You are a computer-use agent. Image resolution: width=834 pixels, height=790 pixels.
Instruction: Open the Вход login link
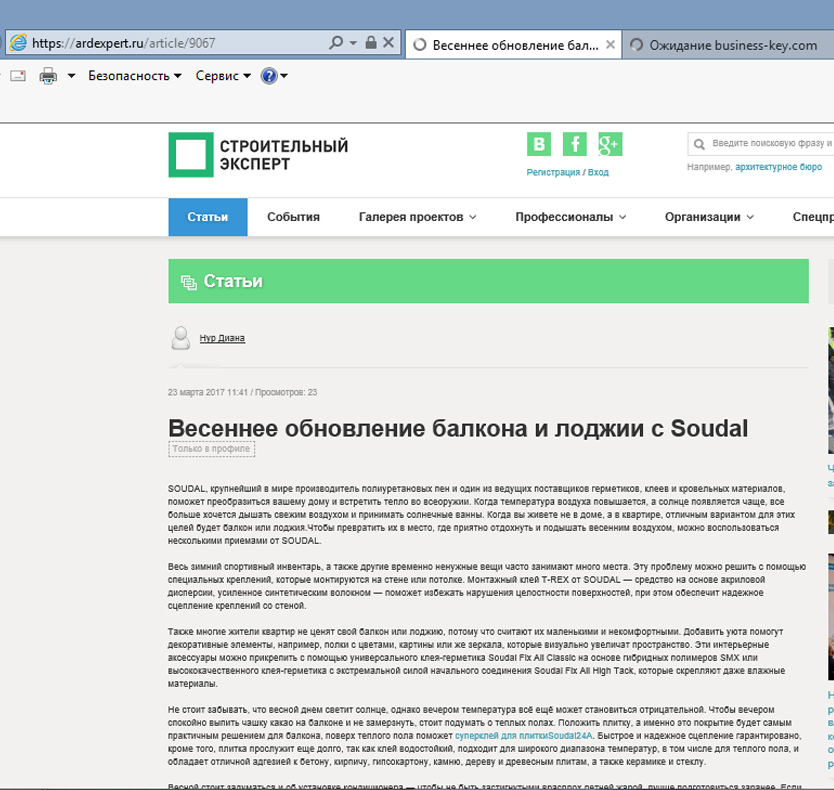pyautogui.click(x=598, y=172)
